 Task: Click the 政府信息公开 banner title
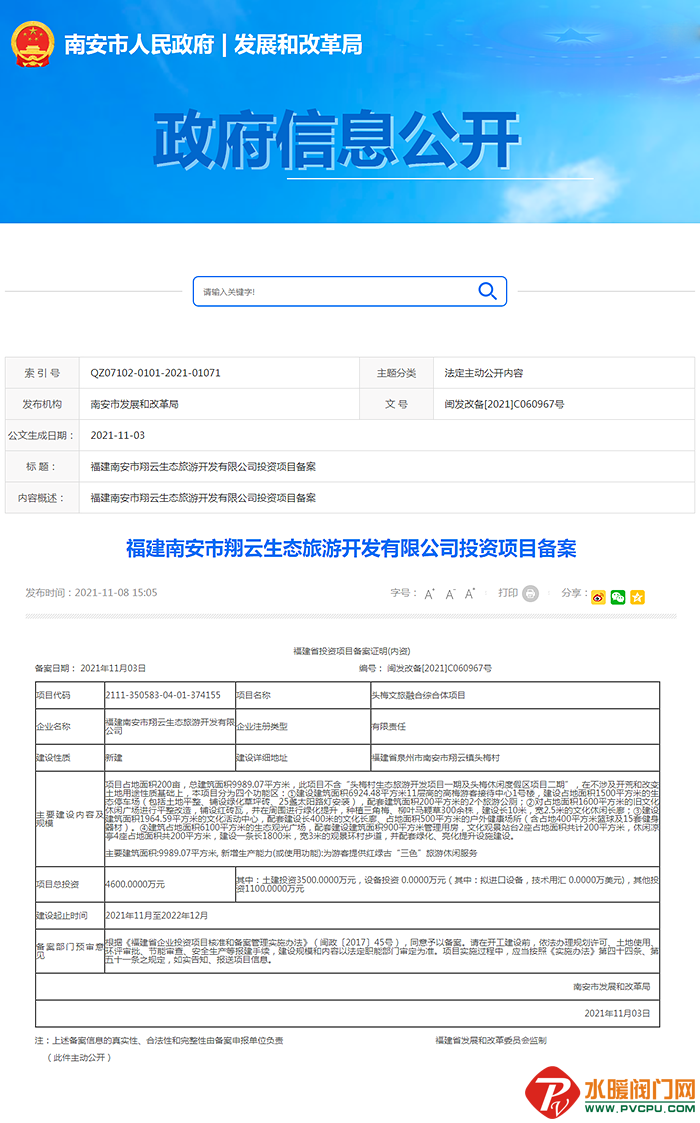[337, 140]
